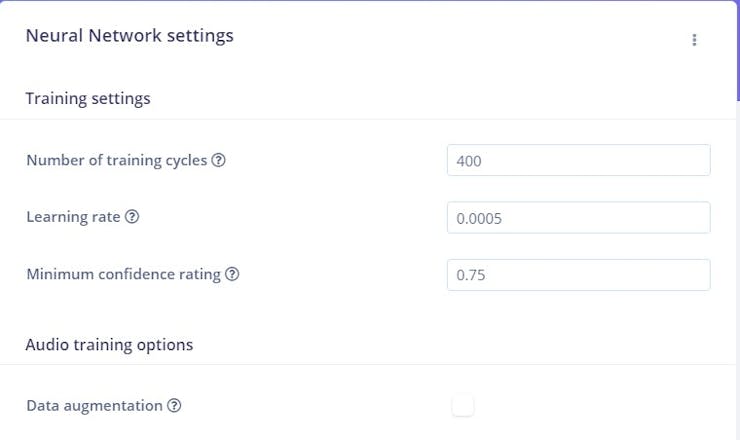Open the Data augmentation help icon
The height and width of the screenshot is (440, 740).
174,406
